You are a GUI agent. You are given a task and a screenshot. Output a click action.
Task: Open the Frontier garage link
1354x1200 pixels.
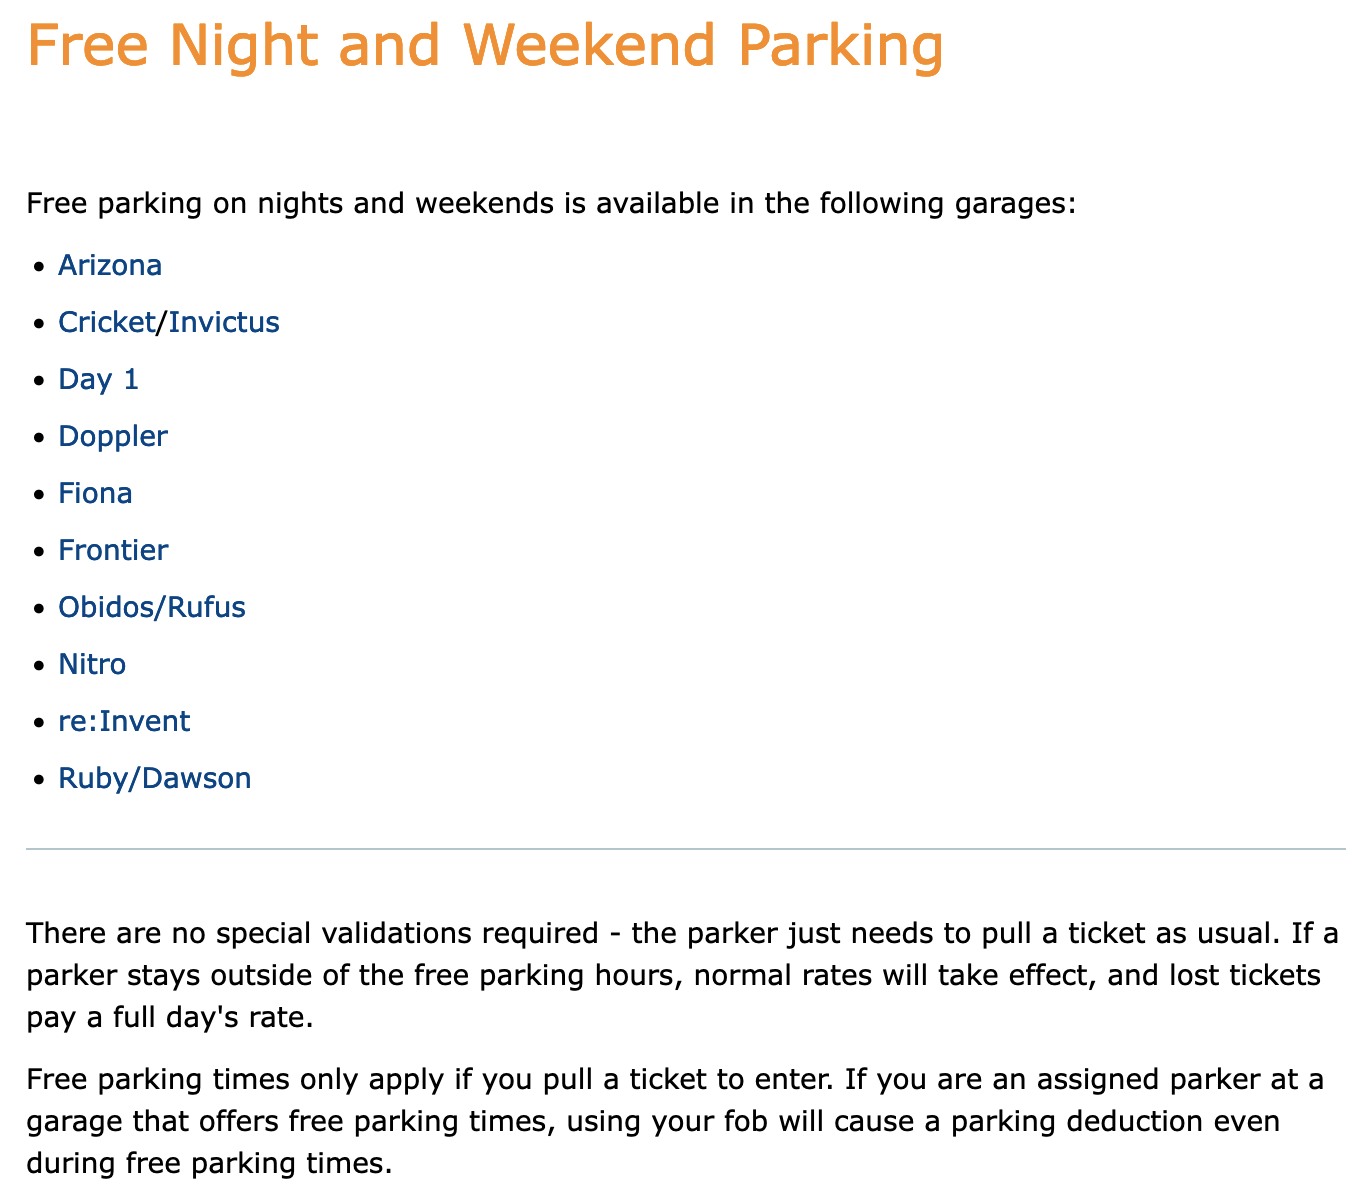[113, 550]
